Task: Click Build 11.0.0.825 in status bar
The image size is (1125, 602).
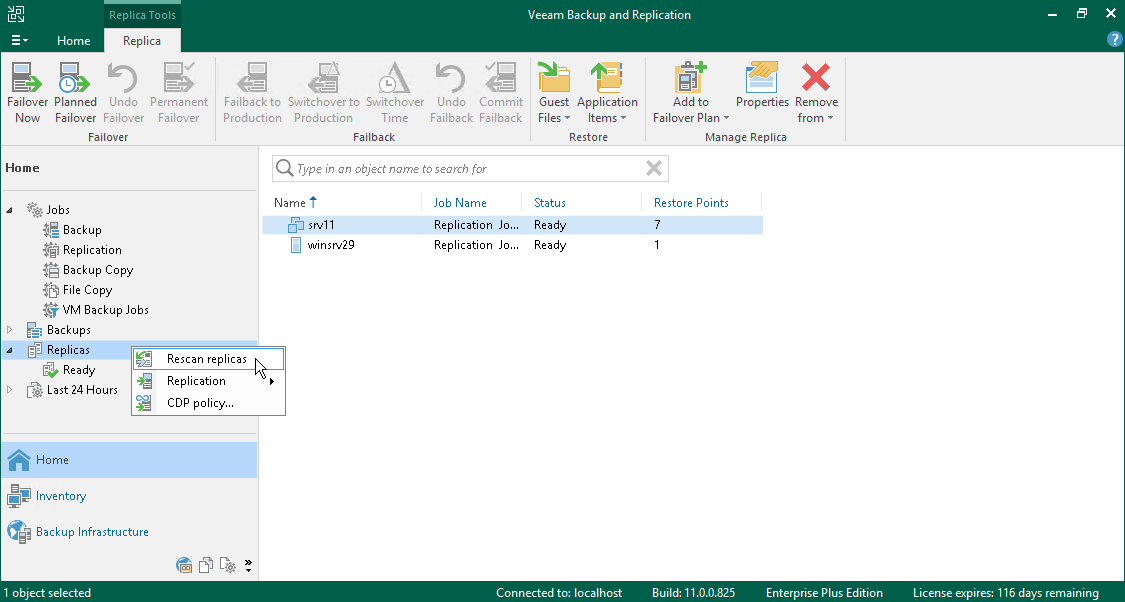Action: [x=693, y=593]
